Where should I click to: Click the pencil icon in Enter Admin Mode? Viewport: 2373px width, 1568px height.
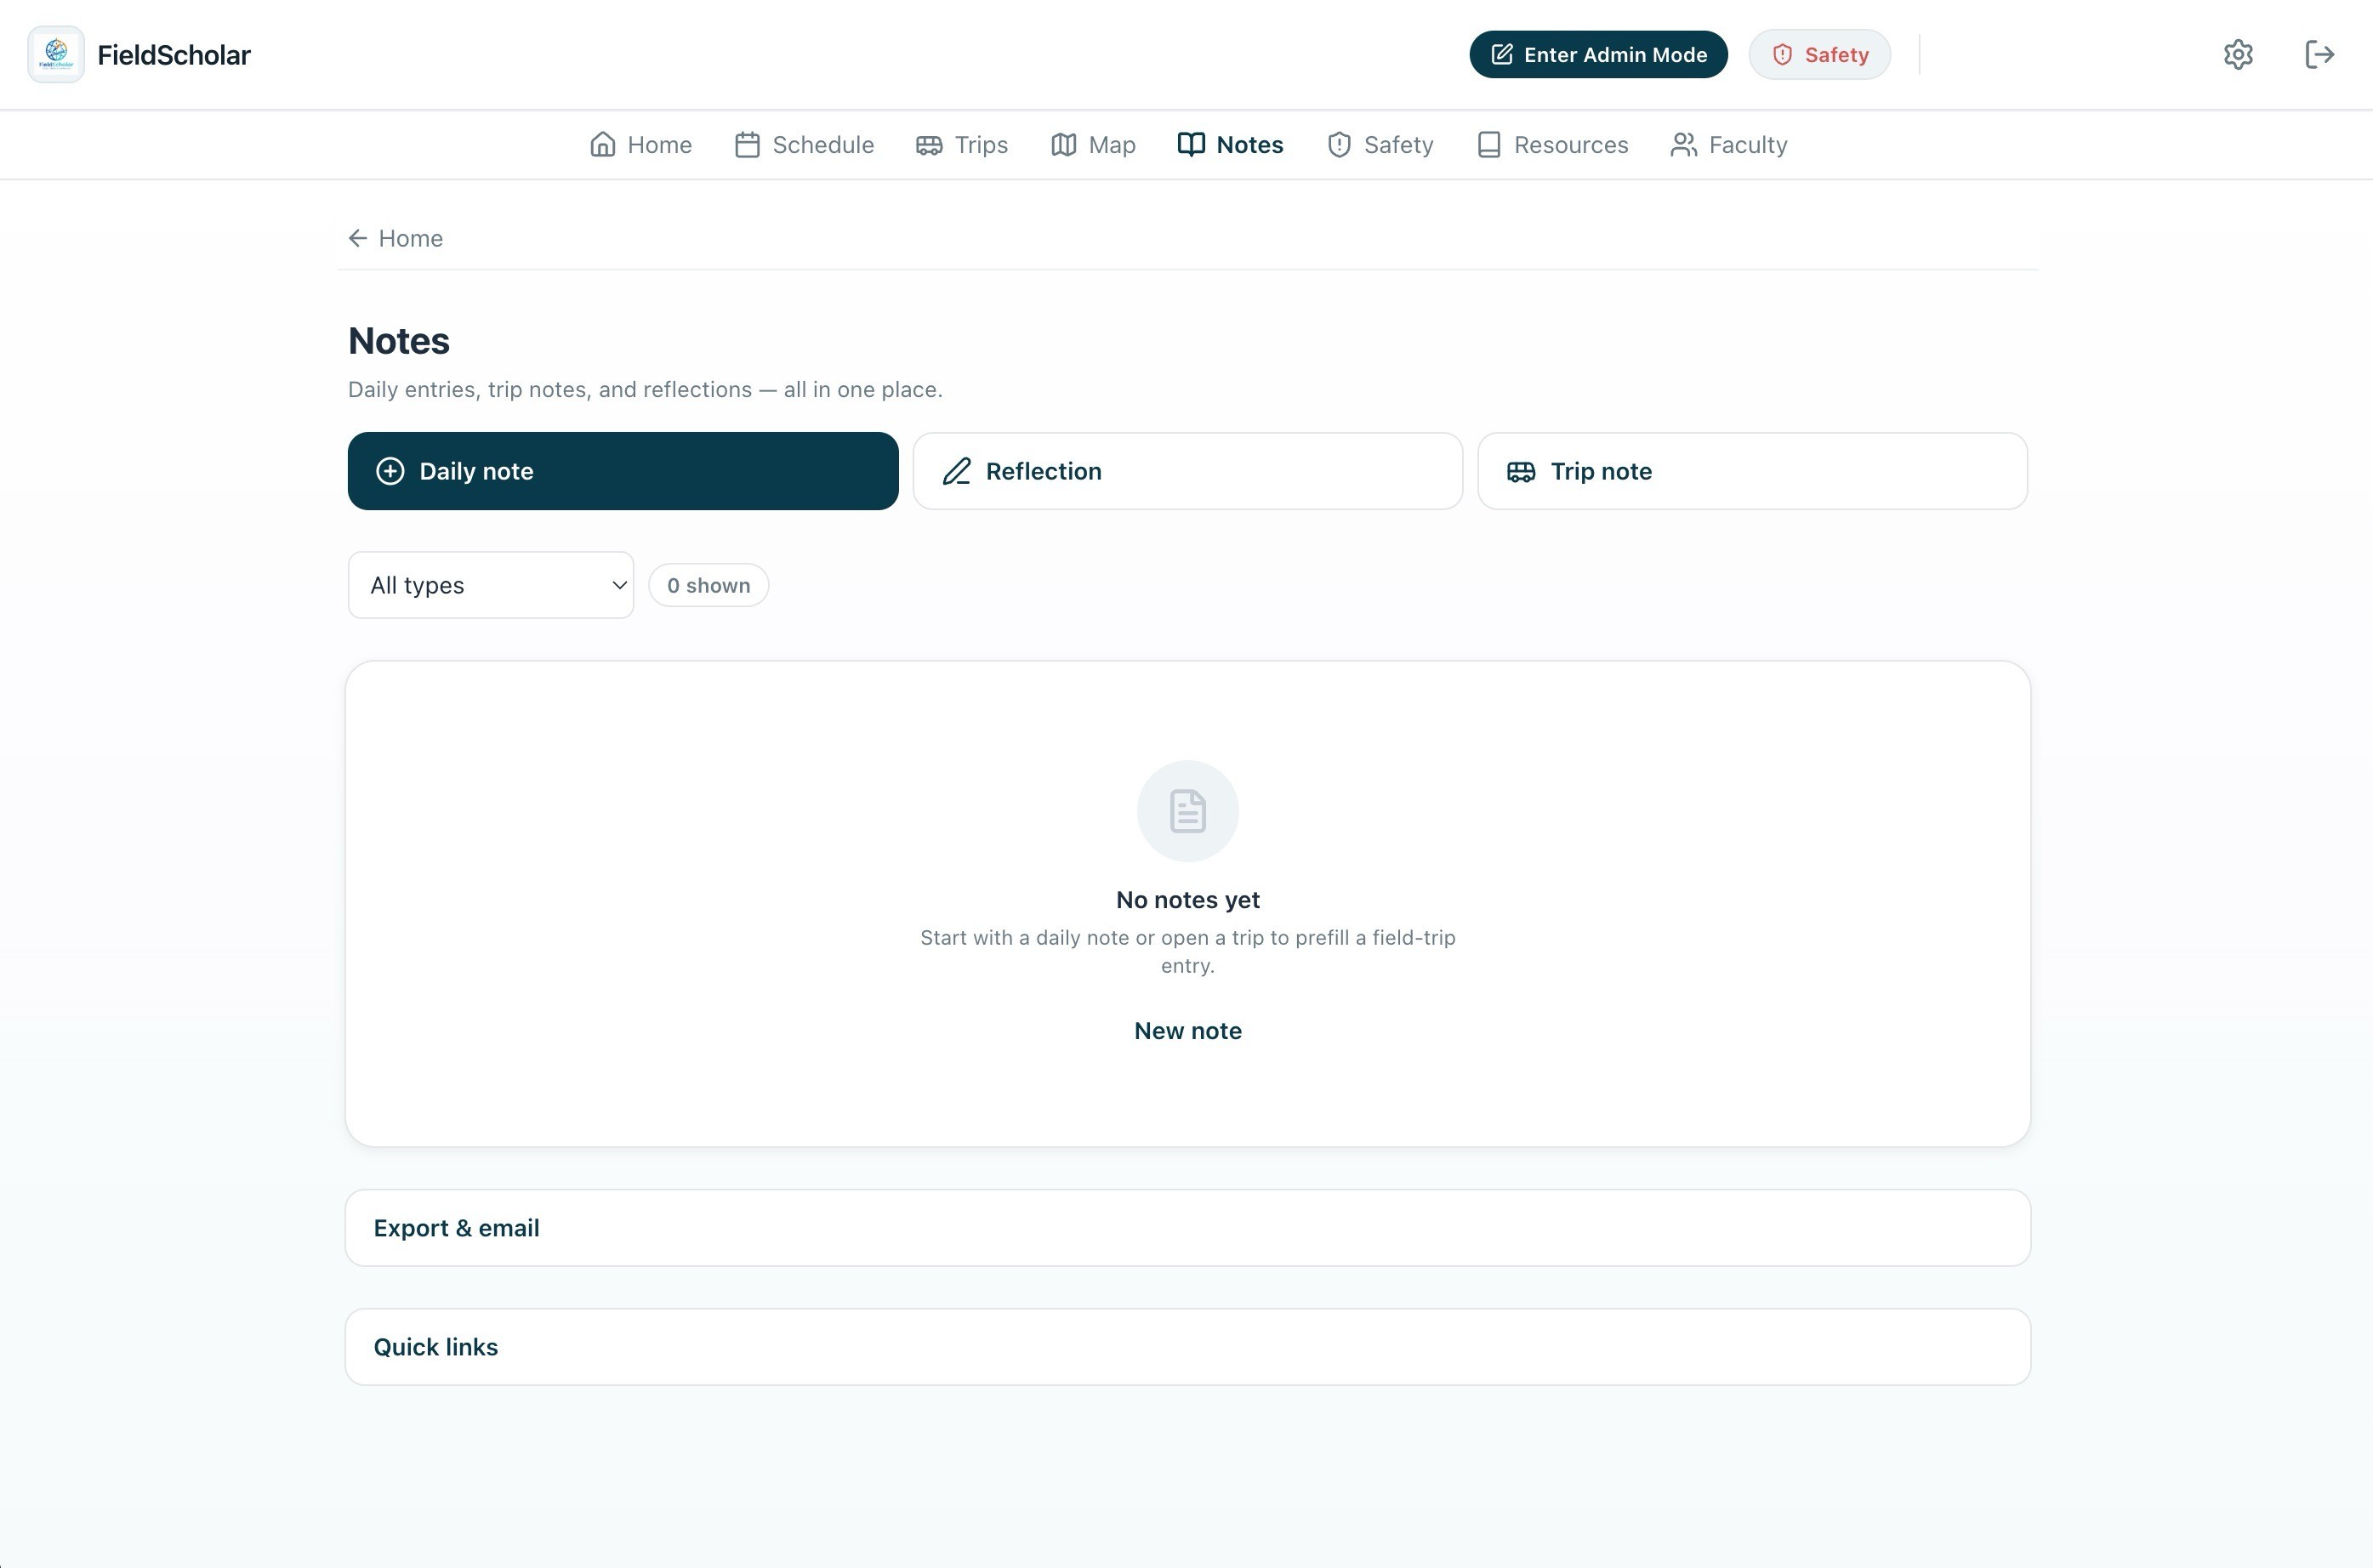tap(1502, 54)
